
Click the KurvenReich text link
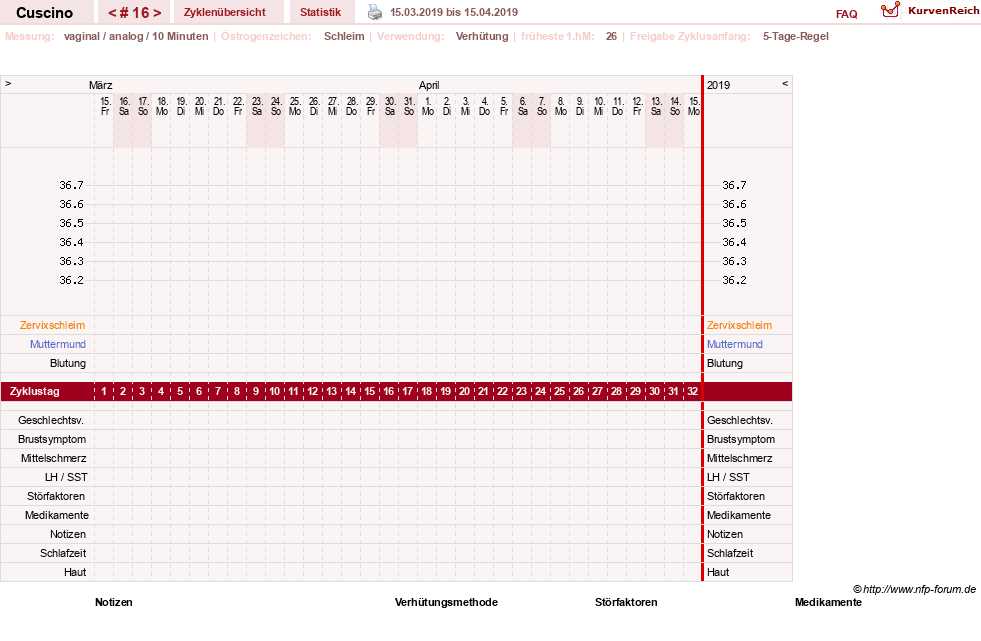click(x=943, y=11)
